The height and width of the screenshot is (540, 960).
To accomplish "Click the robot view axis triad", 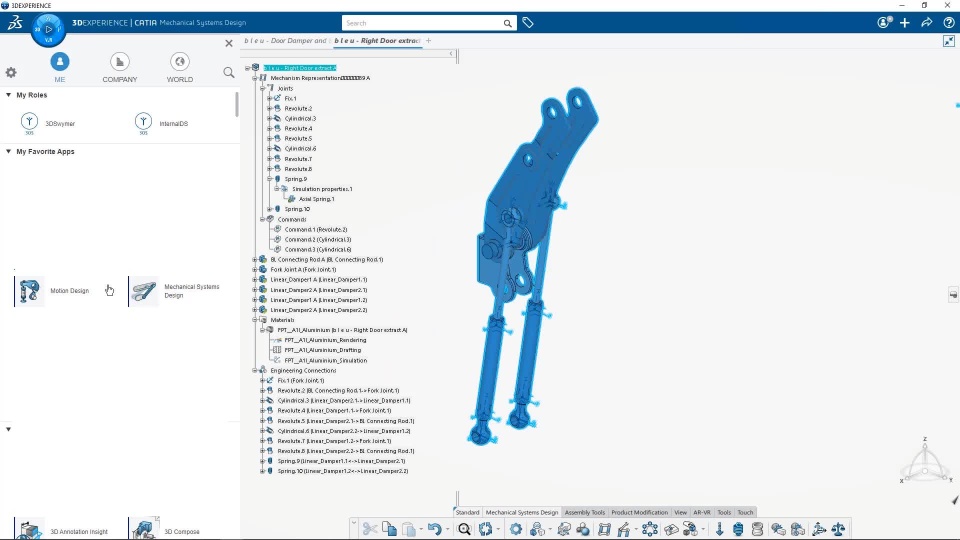I will point(925,462).
